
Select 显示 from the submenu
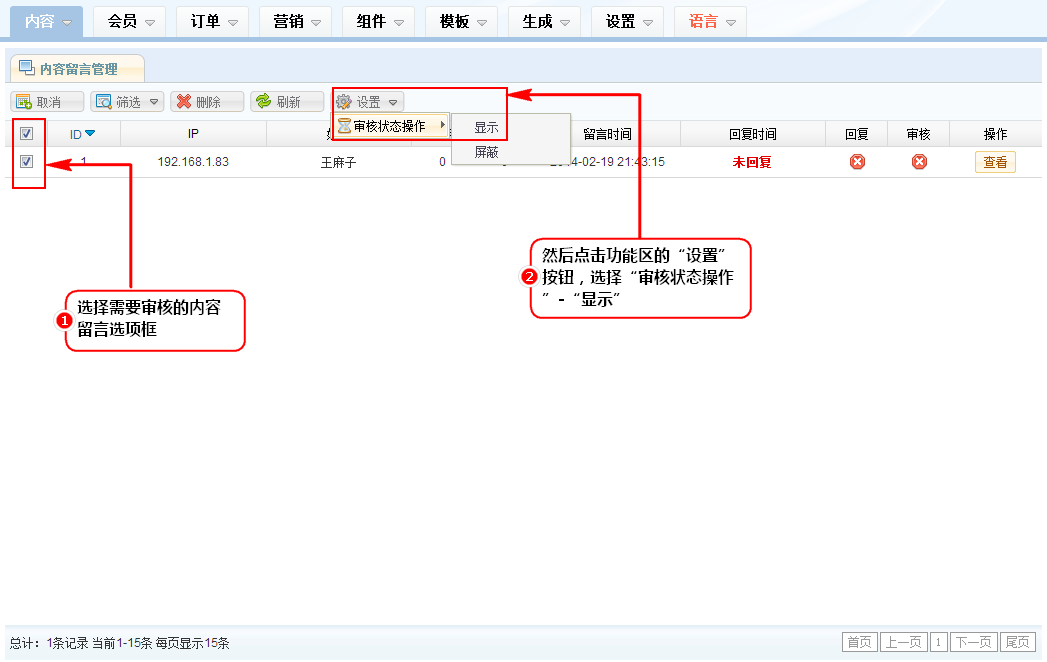click(487, 128)
